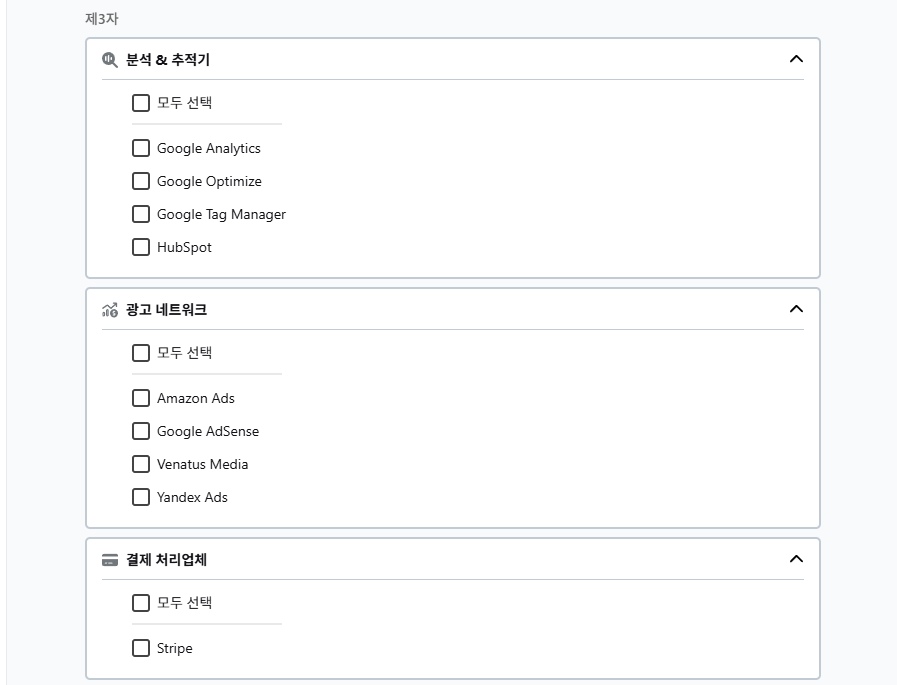Collapse the 결제 처리업체 section chevron
Image resolution: width=897 pixels, height=685 pixels.
[796, 559]
